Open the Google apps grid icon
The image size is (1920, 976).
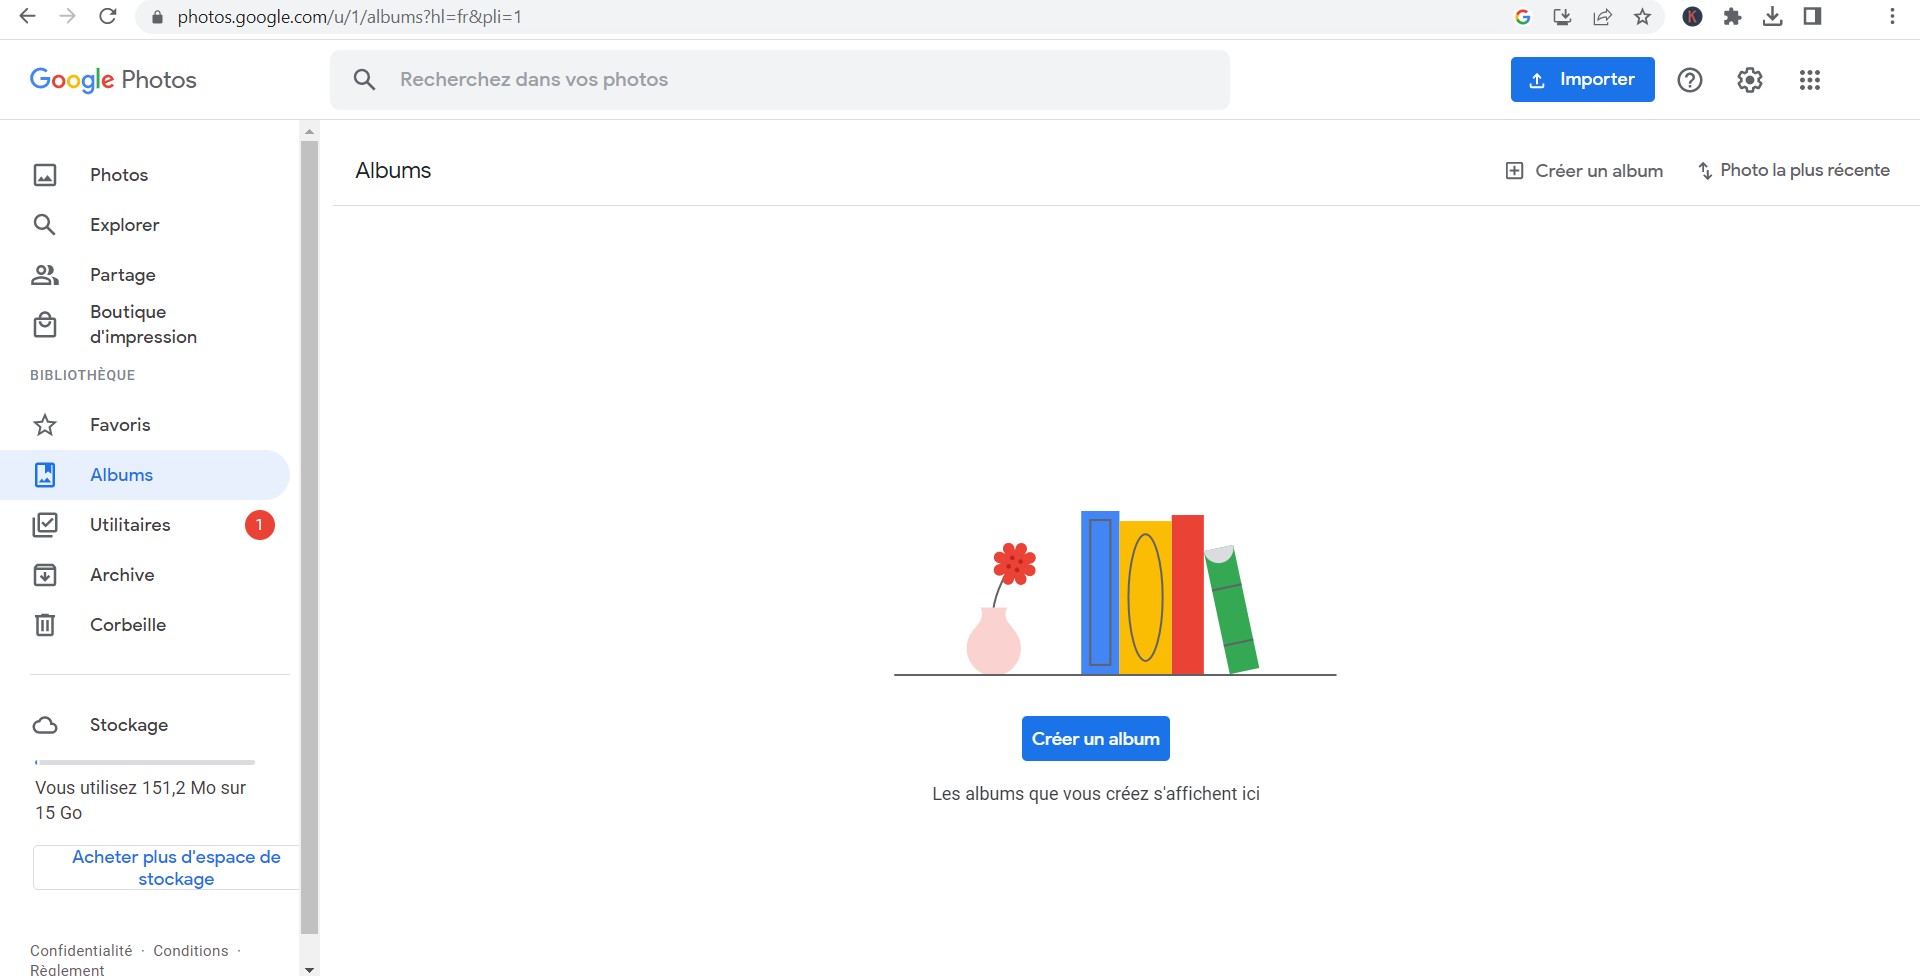[1809, 80]
